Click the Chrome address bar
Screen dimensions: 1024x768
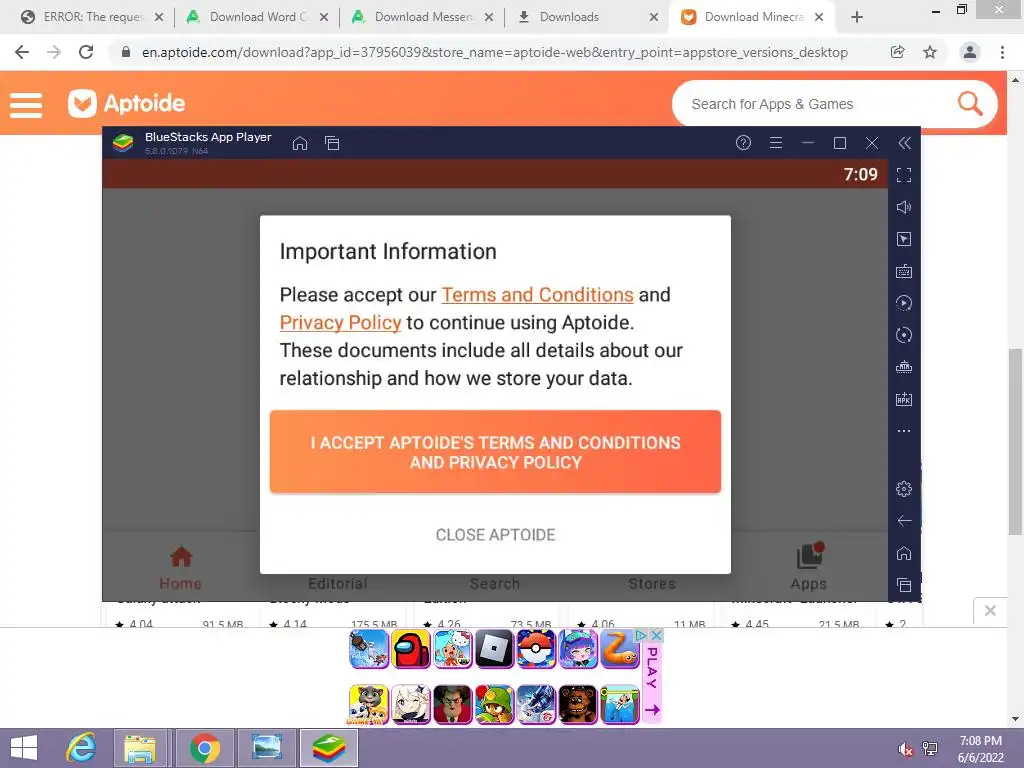point(494,52)
